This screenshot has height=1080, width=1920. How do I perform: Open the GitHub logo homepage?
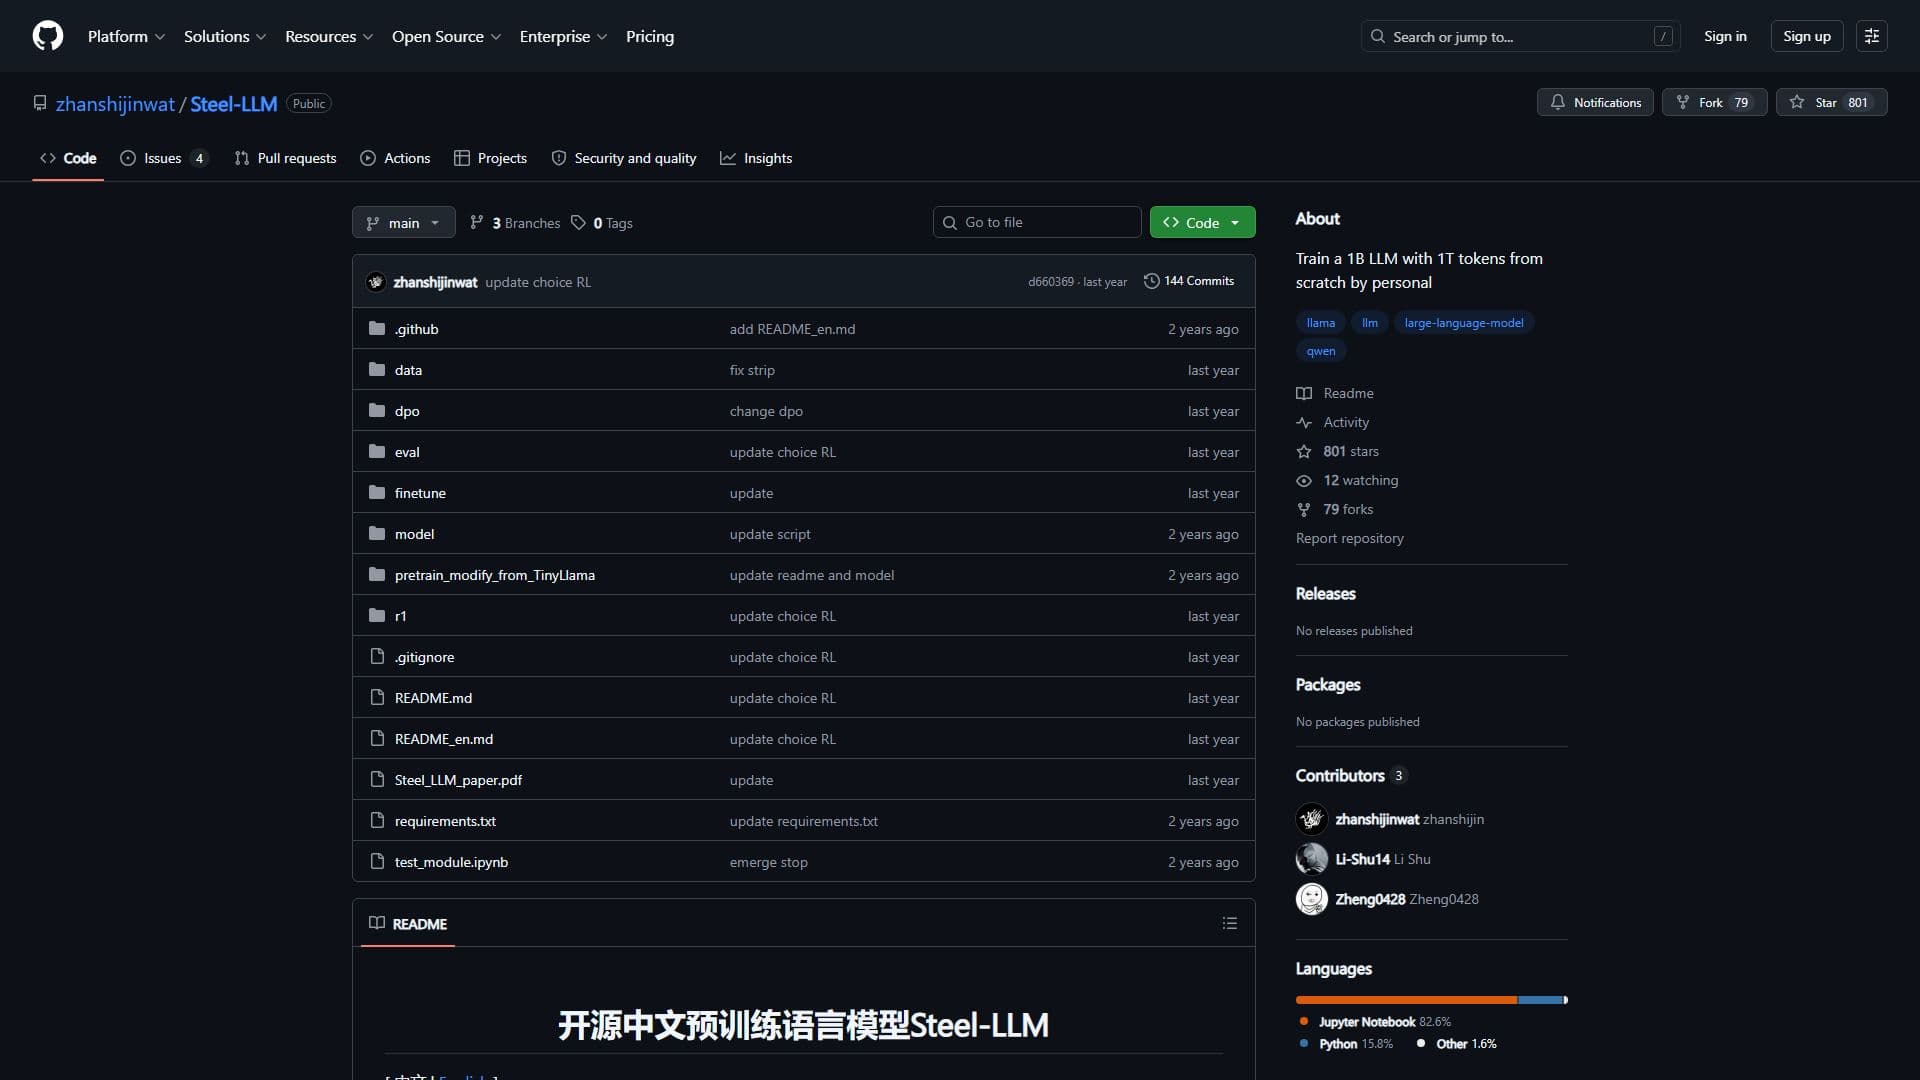tap(48, 36)
